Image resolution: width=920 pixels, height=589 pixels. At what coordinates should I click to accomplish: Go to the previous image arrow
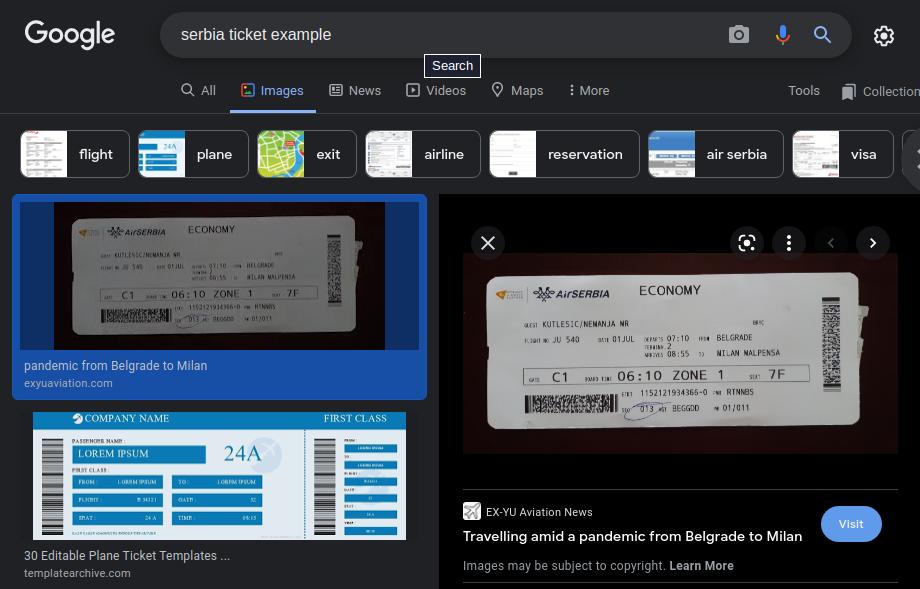point(831,243)
